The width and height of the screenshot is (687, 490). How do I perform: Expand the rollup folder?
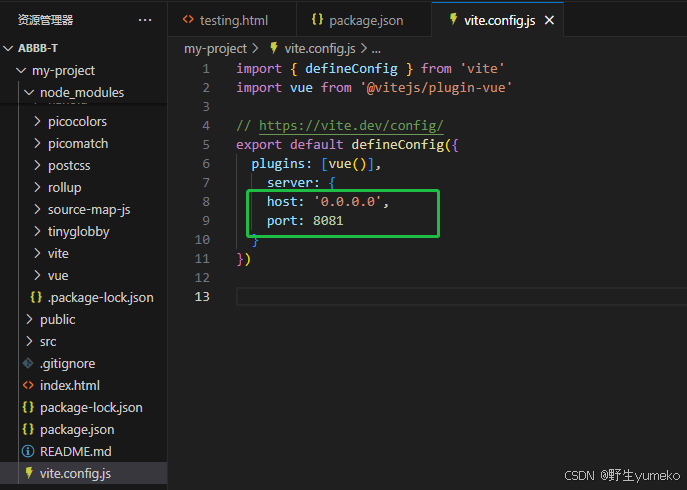tap(37, 187)
